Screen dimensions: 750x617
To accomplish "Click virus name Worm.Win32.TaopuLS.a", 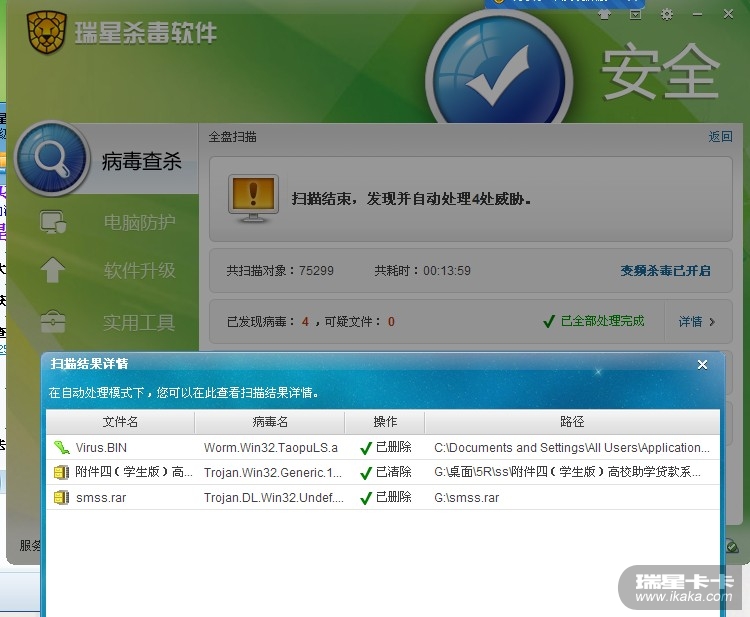I will [x=271, y=448].
